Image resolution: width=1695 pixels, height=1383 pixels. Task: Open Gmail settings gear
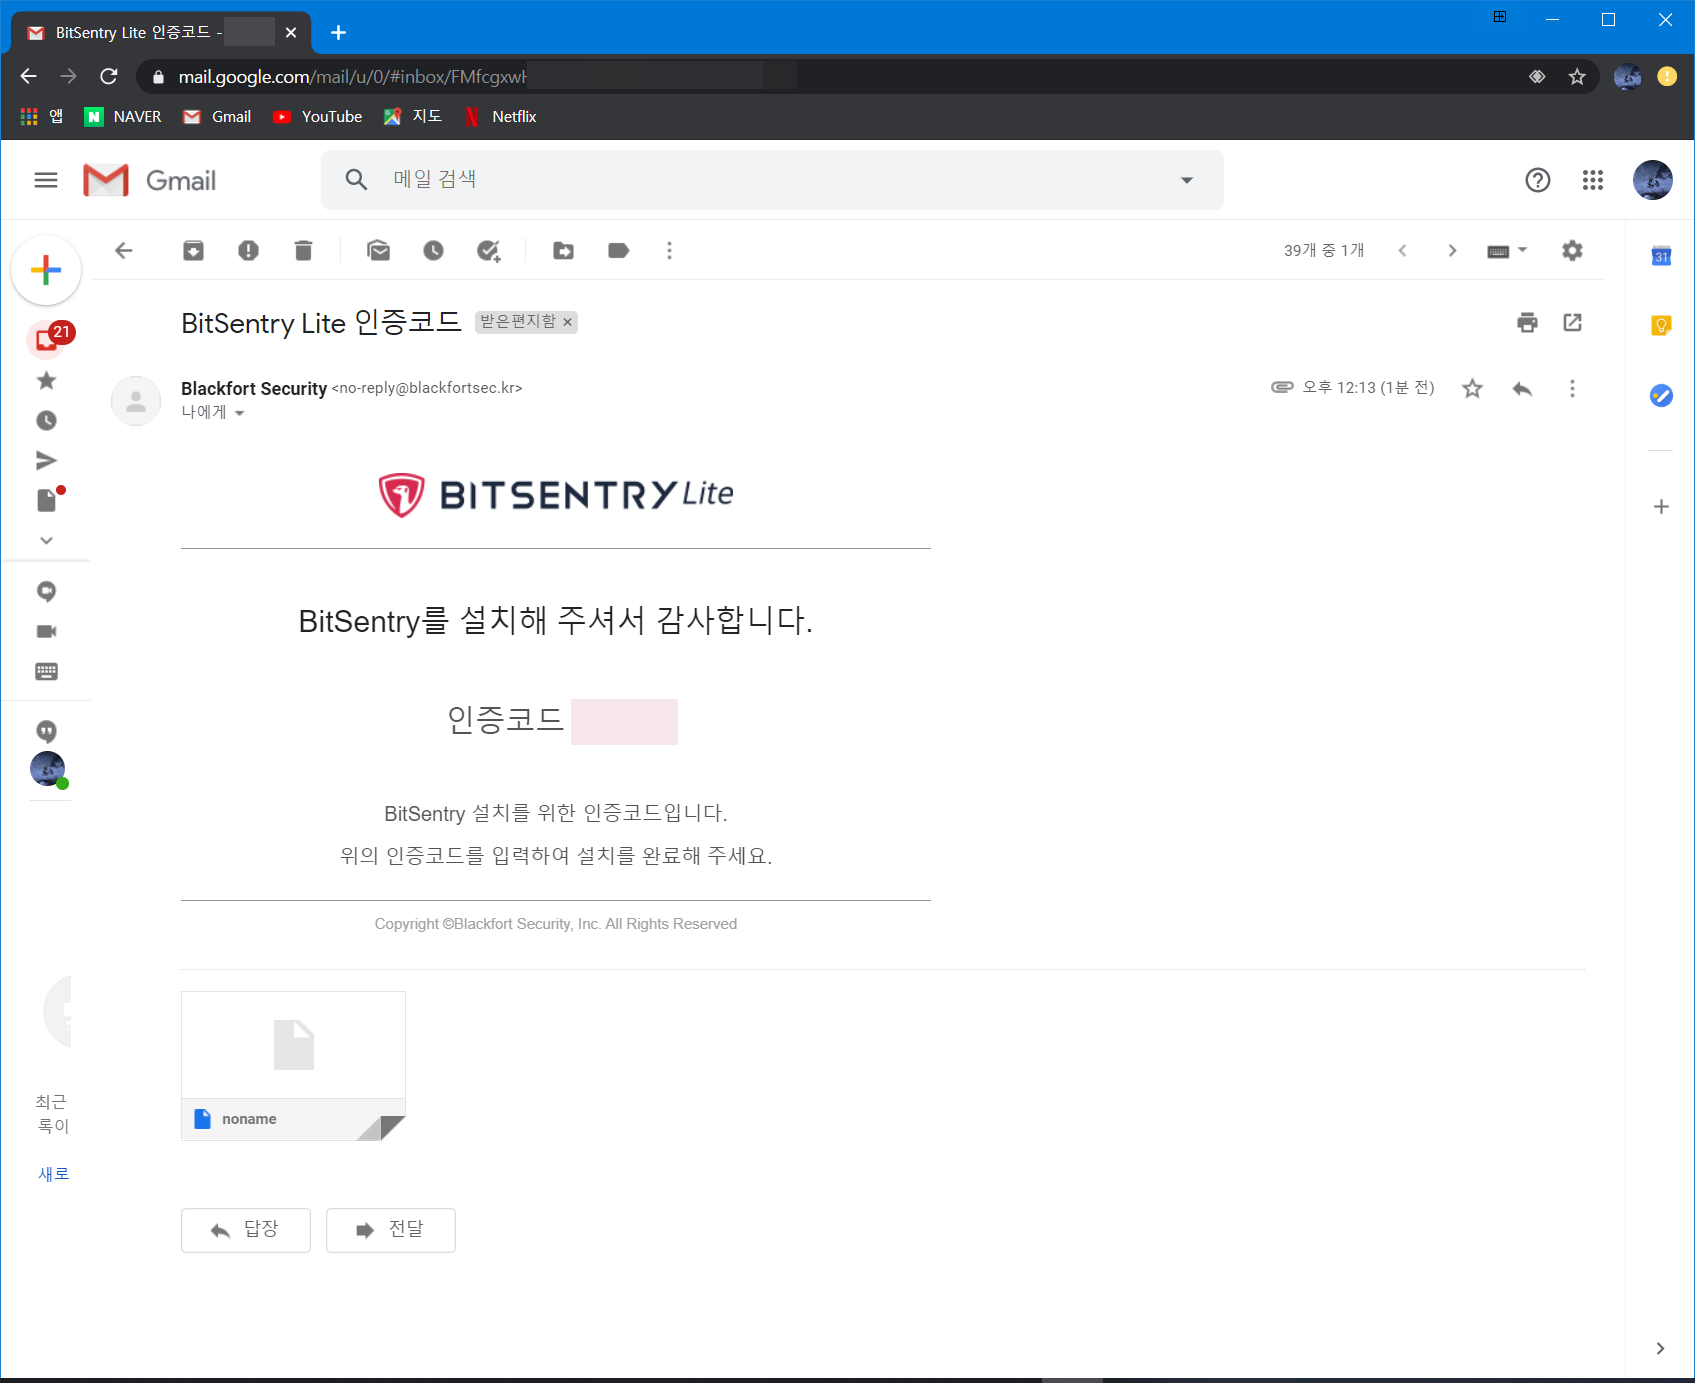(1572, 250)
